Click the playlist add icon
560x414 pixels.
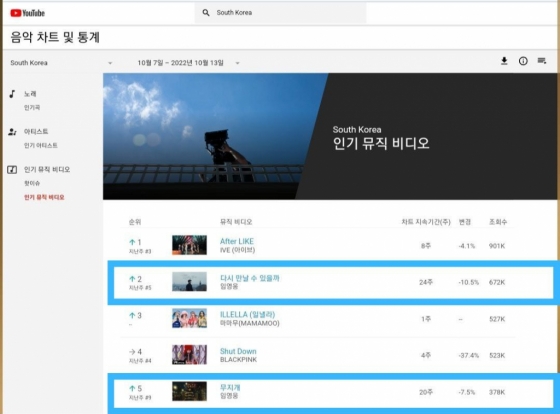click(542, 61)
